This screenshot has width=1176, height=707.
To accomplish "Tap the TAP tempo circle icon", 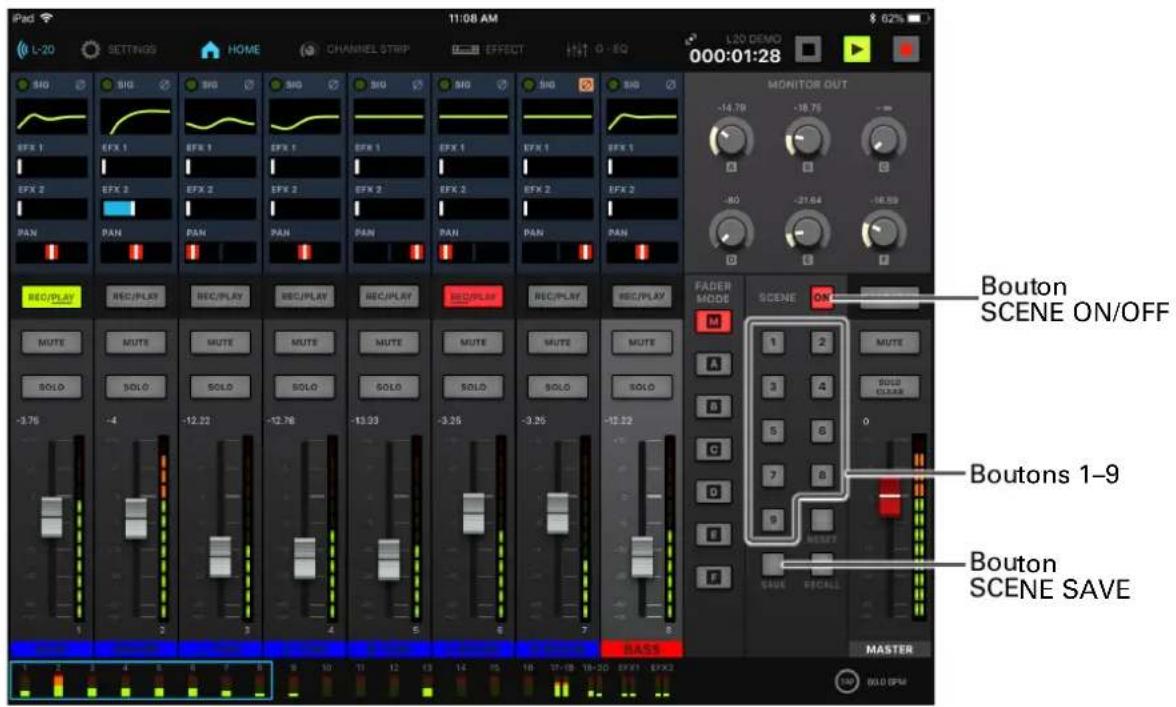I will [x=848, y=682].
